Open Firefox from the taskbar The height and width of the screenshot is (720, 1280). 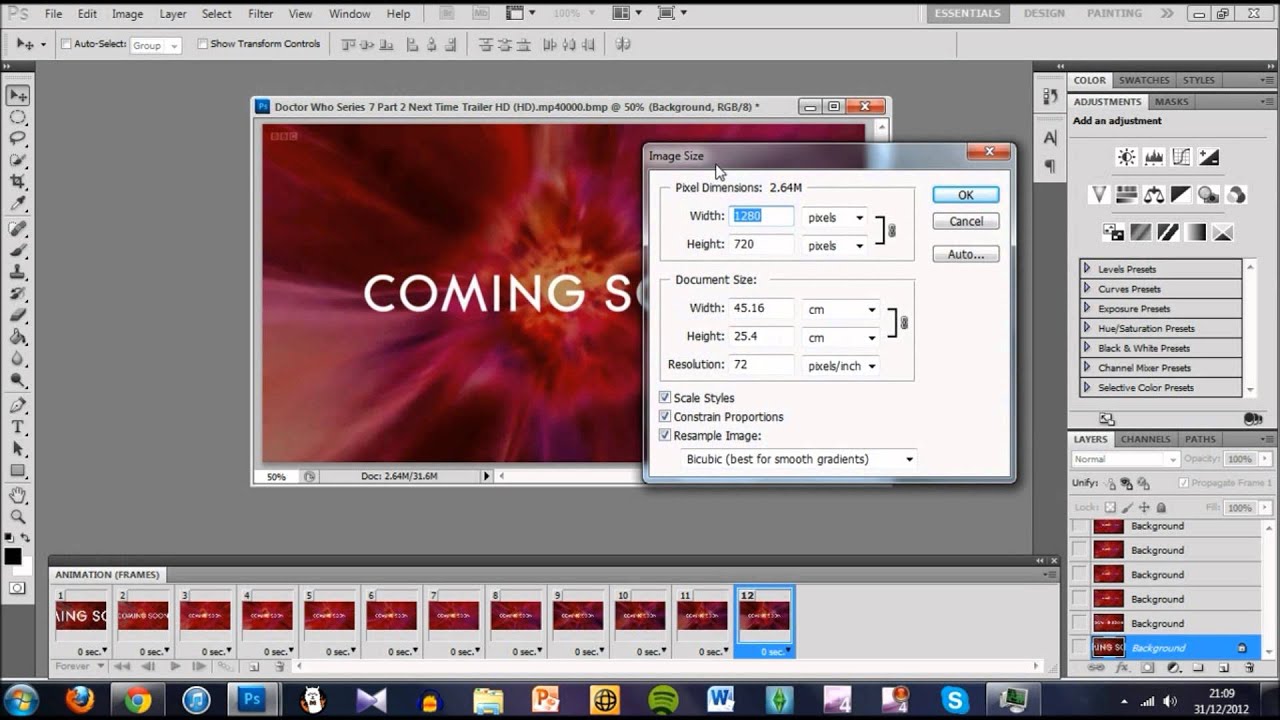pyautogui.click(x=78, y=699)
